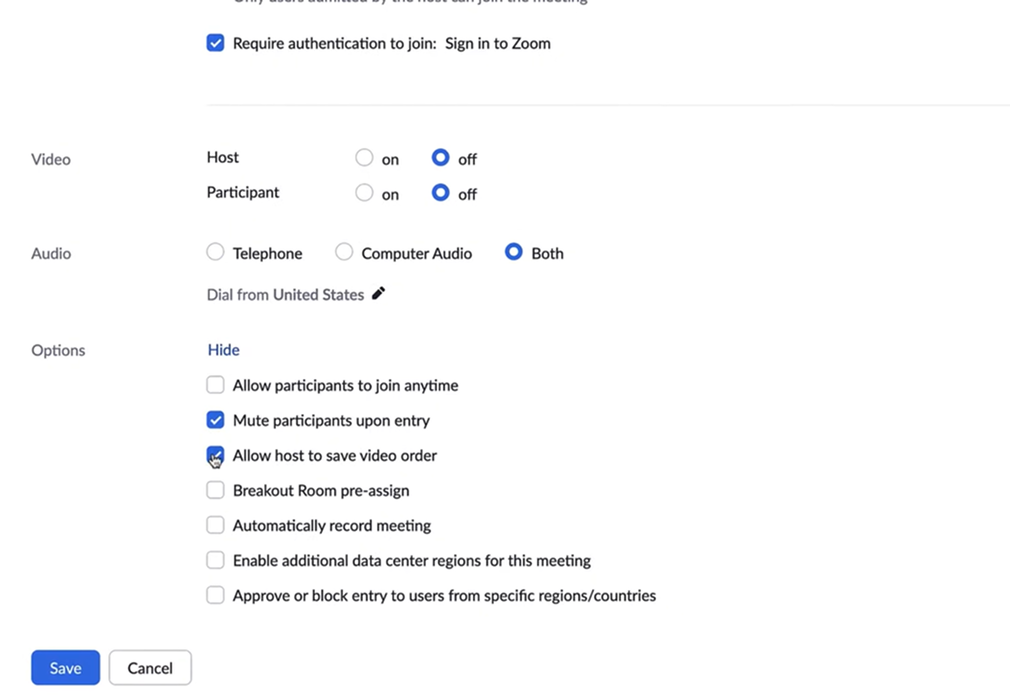Check Approve or block entry by regions
Screen dimensions: 1010x699
pyautogui.click(x=215, y=595)
